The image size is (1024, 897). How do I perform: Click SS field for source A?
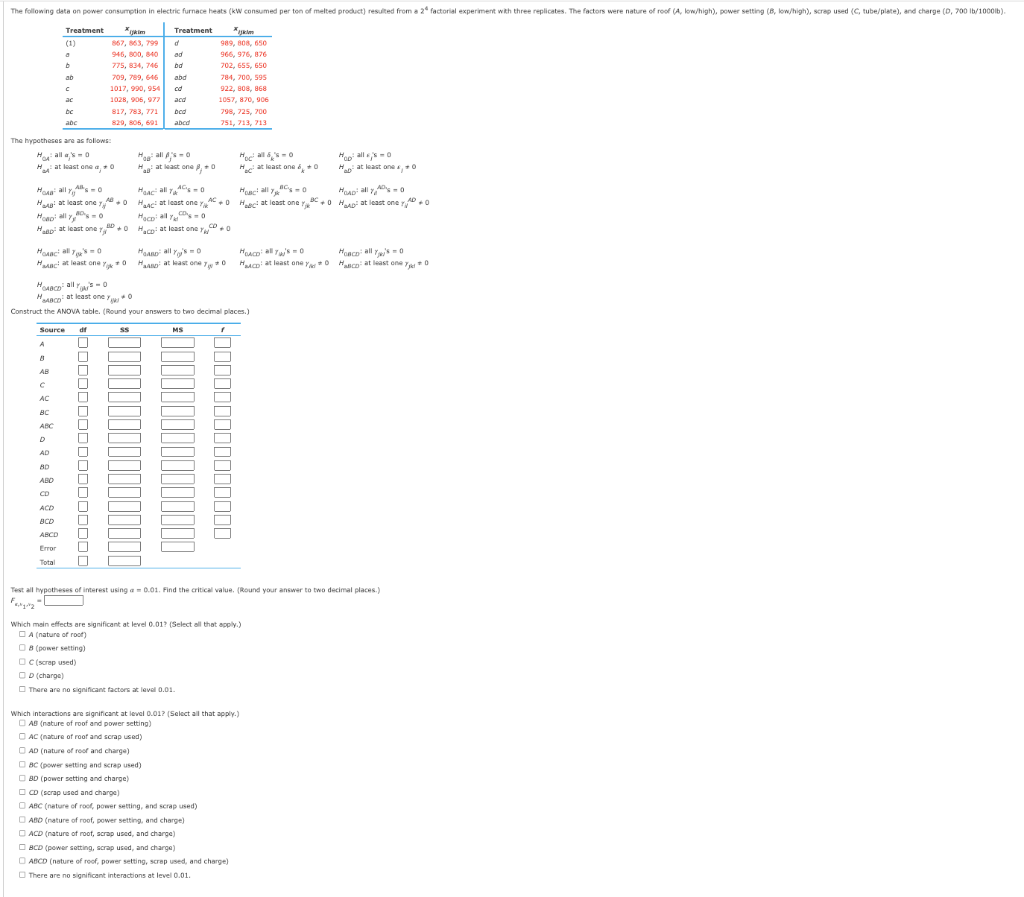pyautogui.click(x=124, y=343)
